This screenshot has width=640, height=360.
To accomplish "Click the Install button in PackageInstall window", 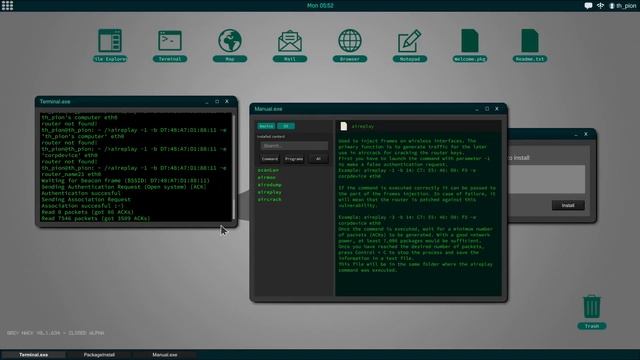I will (x=568, y=205).
